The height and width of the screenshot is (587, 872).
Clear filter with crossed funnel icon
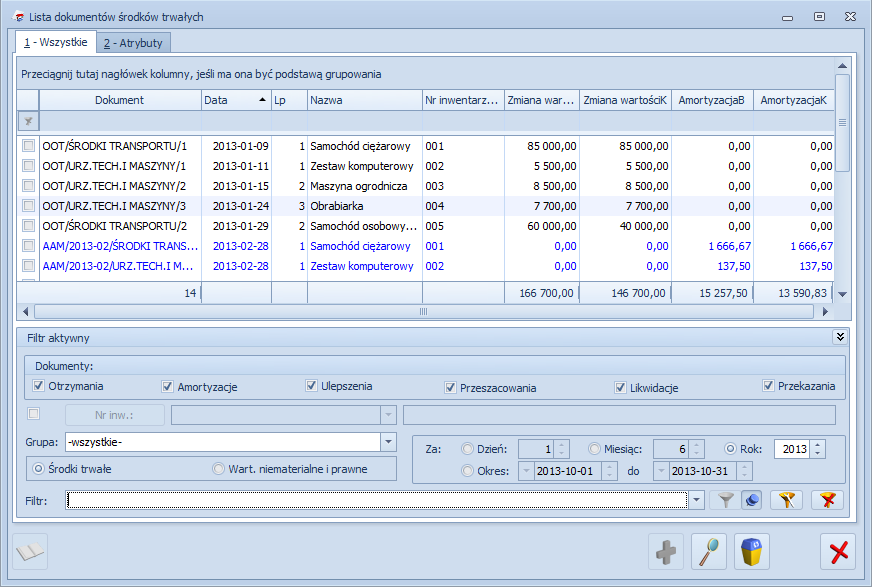point(828,500)
